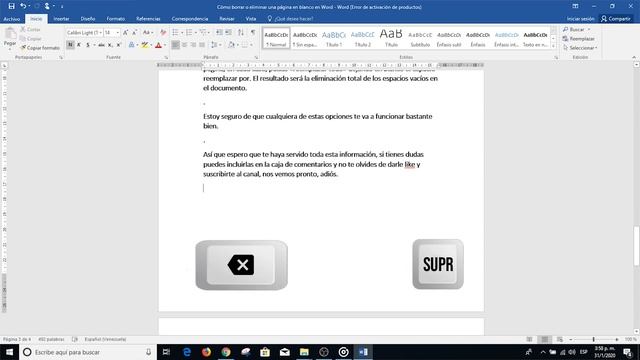Click Cortar in the clipboard group
This screenshot has width=640, height=360.
(31, 29)
